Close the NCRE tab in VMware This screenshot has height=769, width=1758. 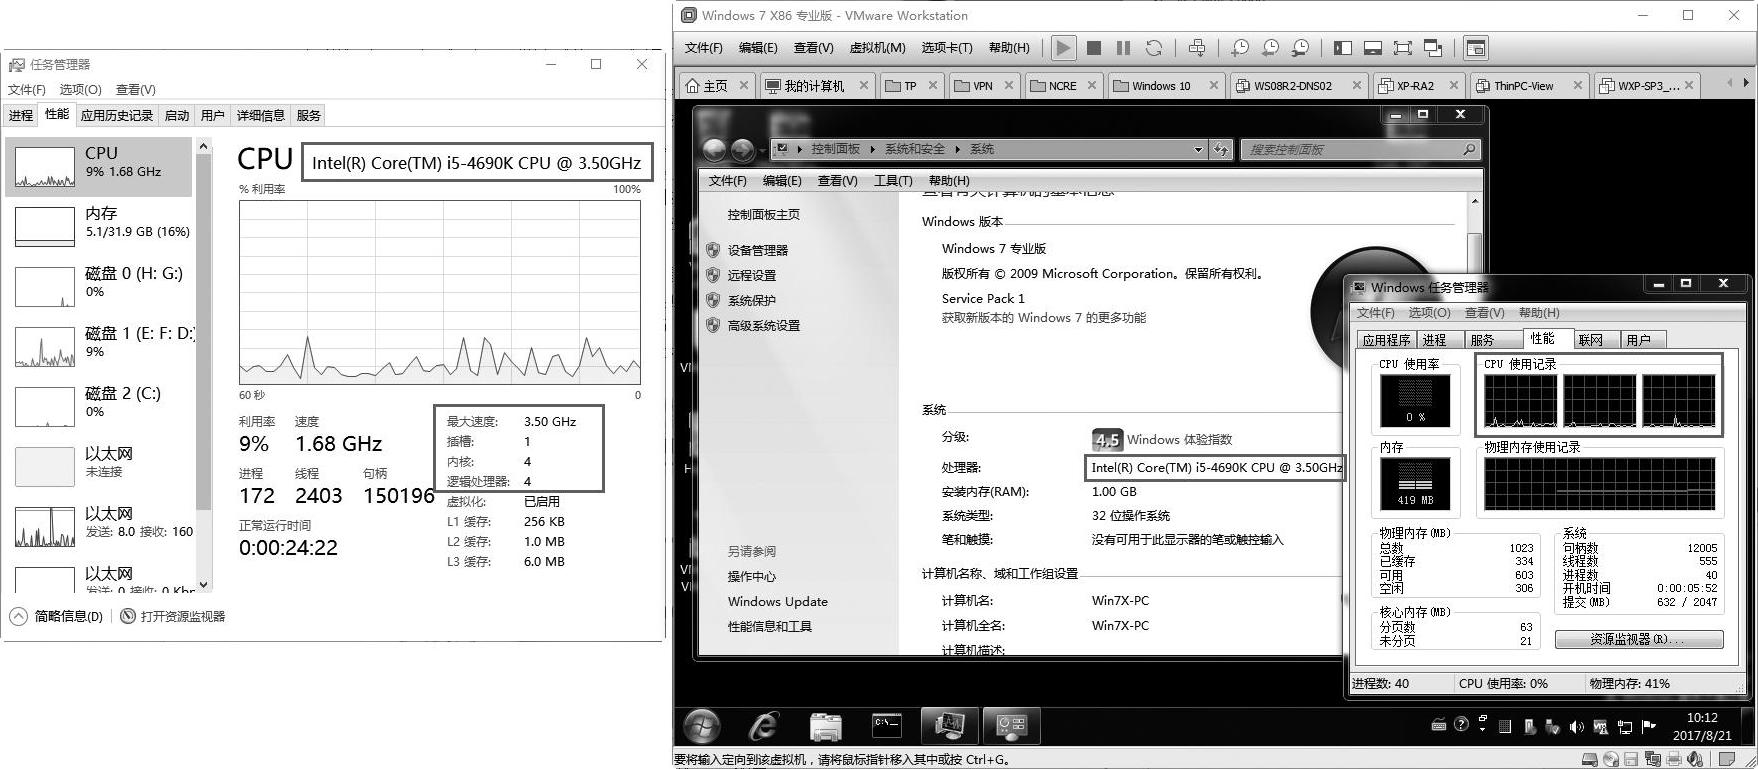(1092, 85)
